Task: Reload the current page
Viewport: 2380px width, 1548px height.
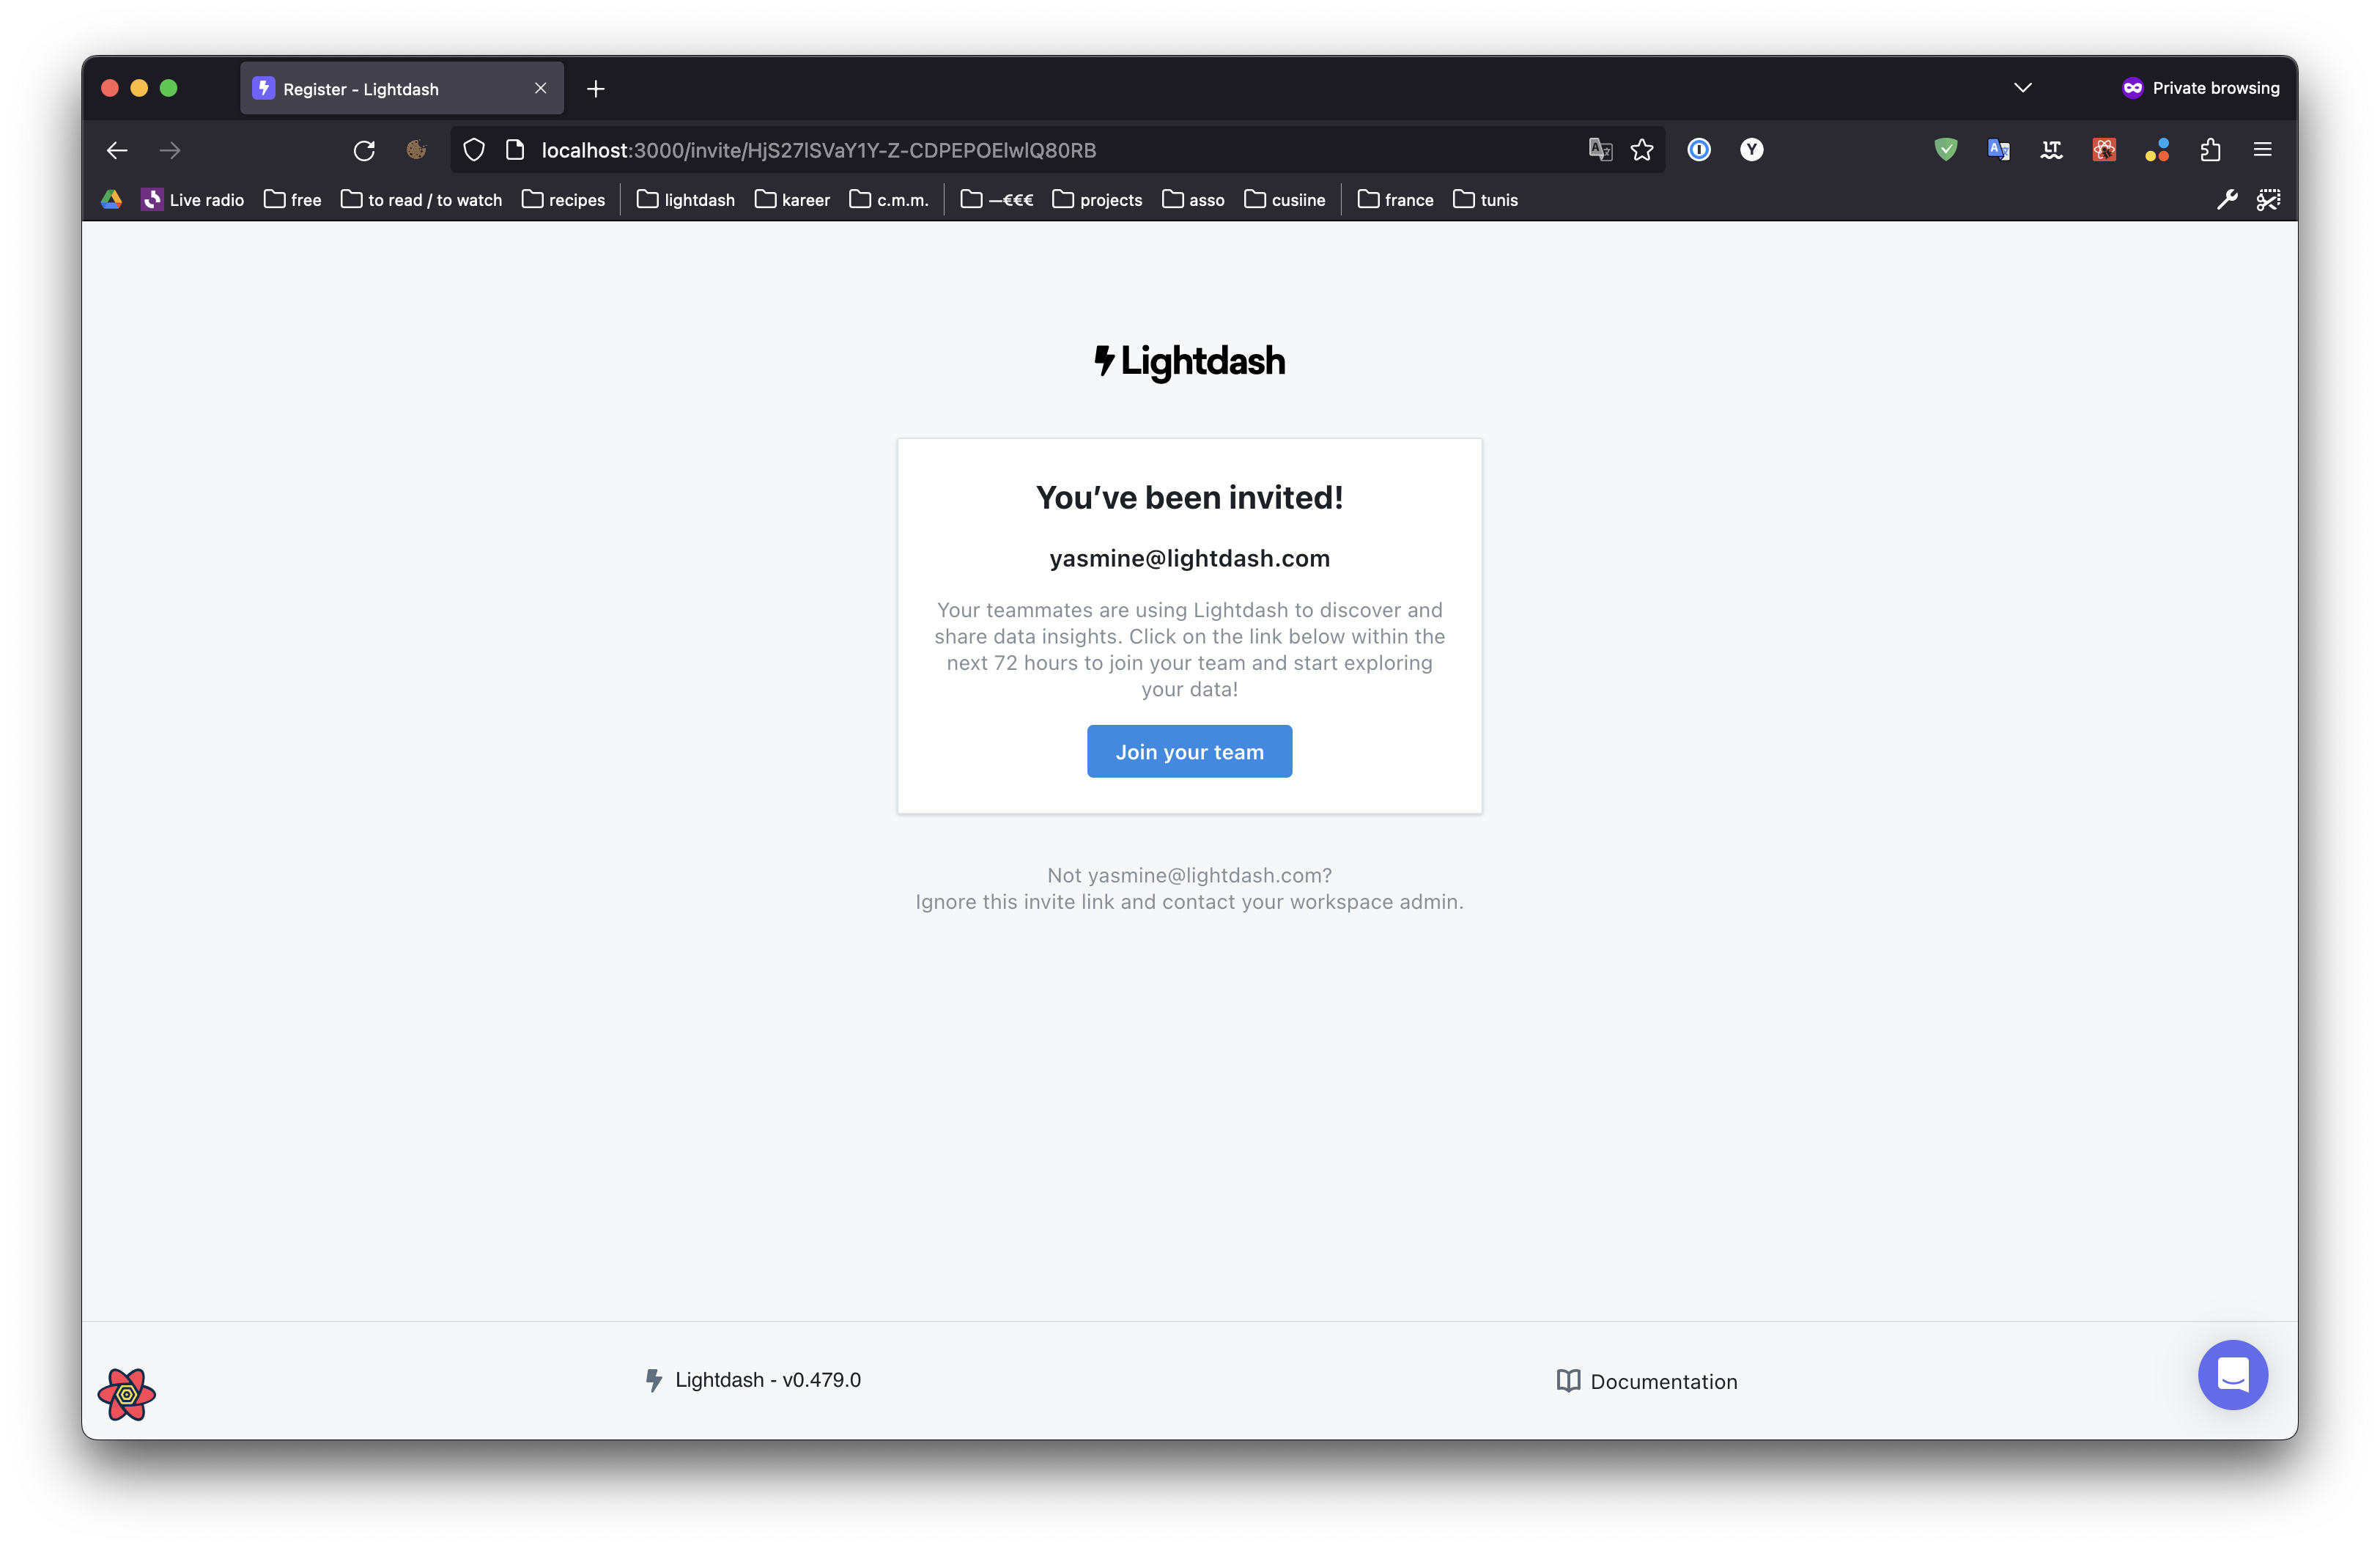Action: coord(364,150)
